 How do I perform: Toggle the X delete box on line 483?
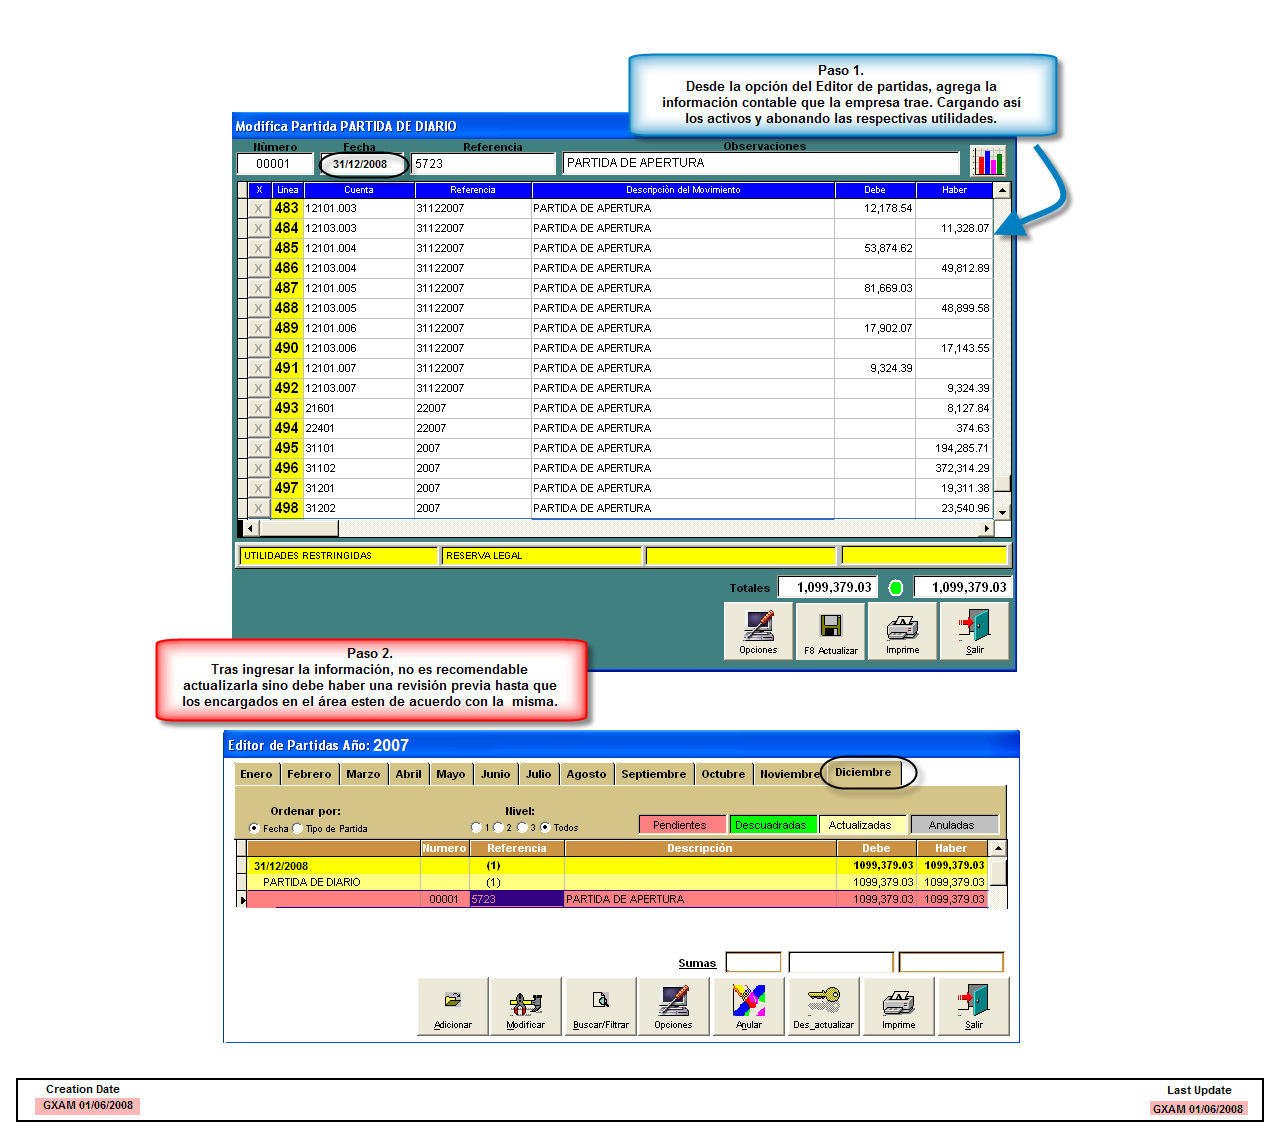[258, 209]
